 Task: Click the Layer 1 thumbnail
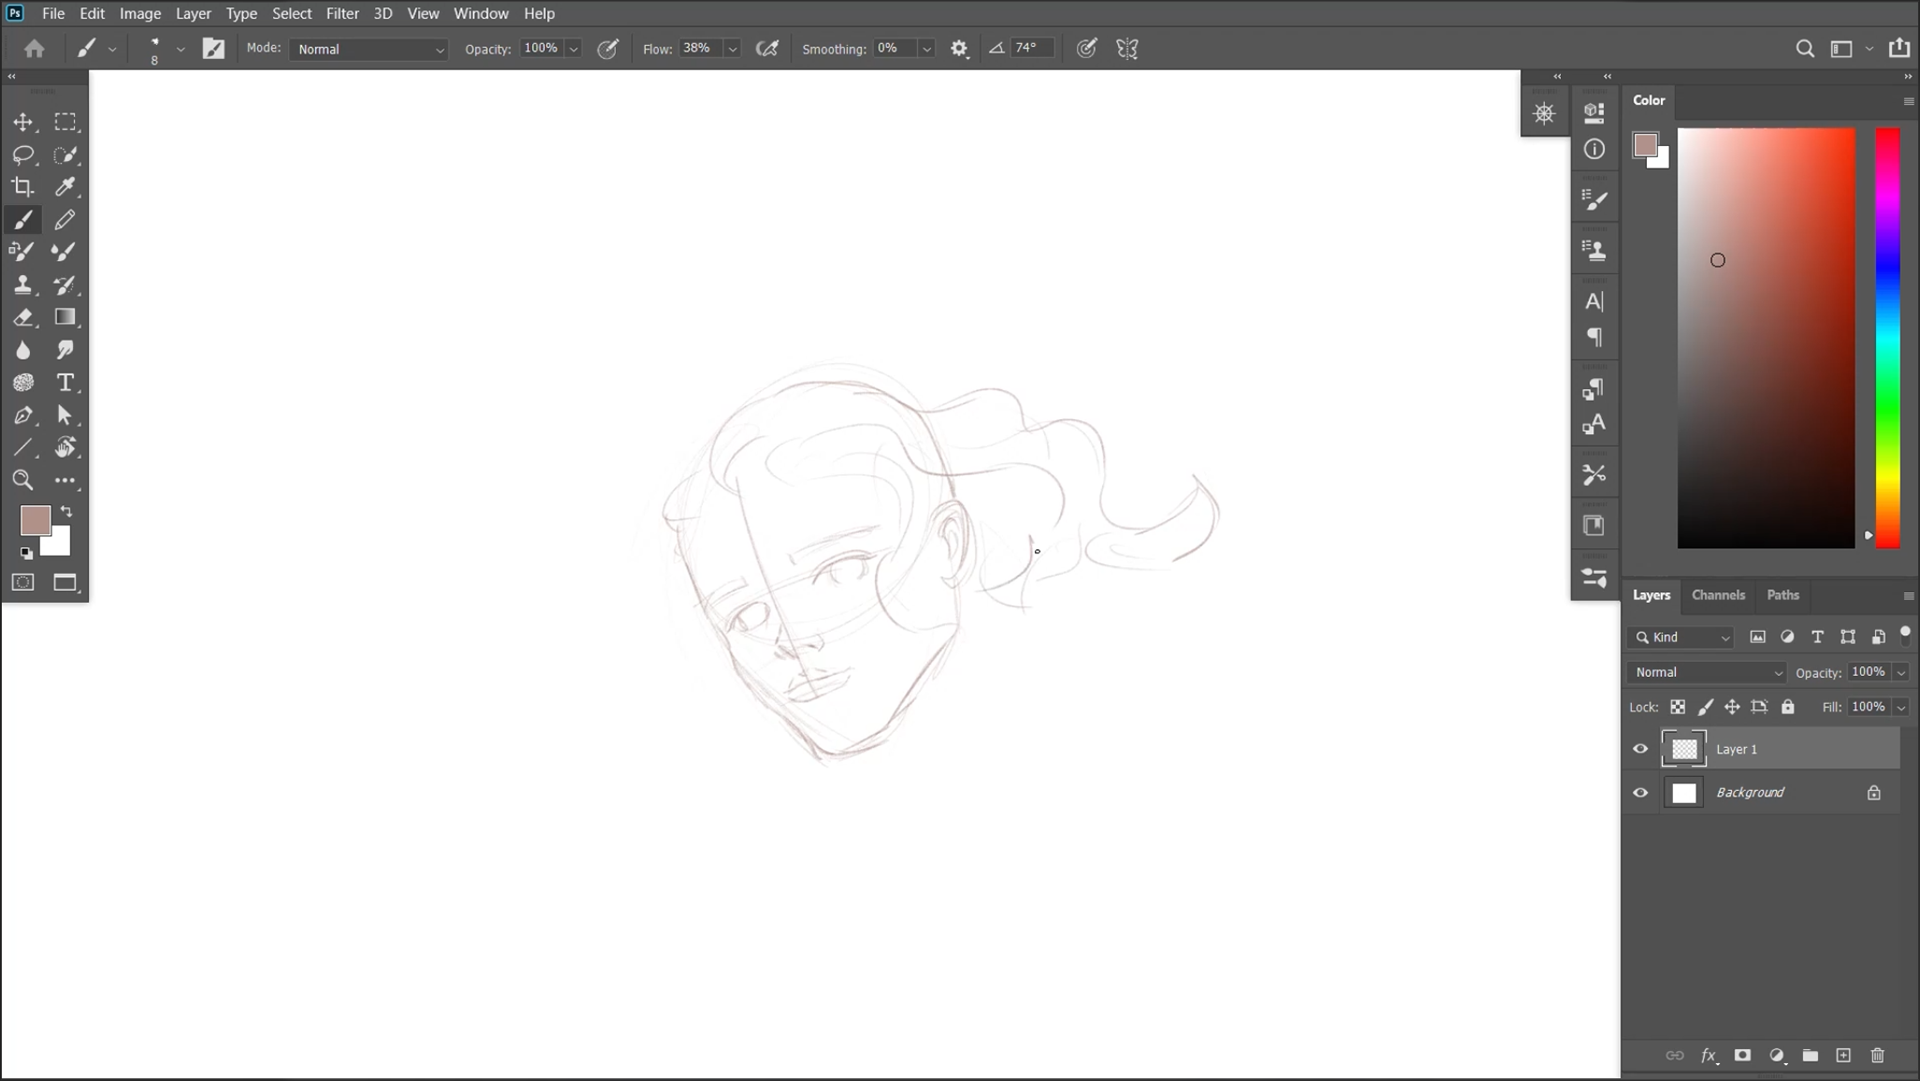1684,749
